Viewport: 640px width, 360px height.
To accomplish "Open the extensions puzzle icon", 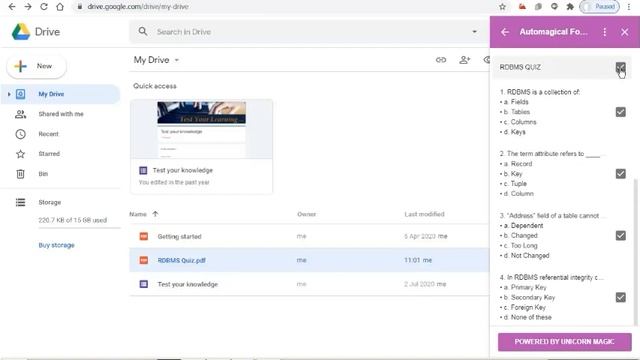I will [570, 7].
